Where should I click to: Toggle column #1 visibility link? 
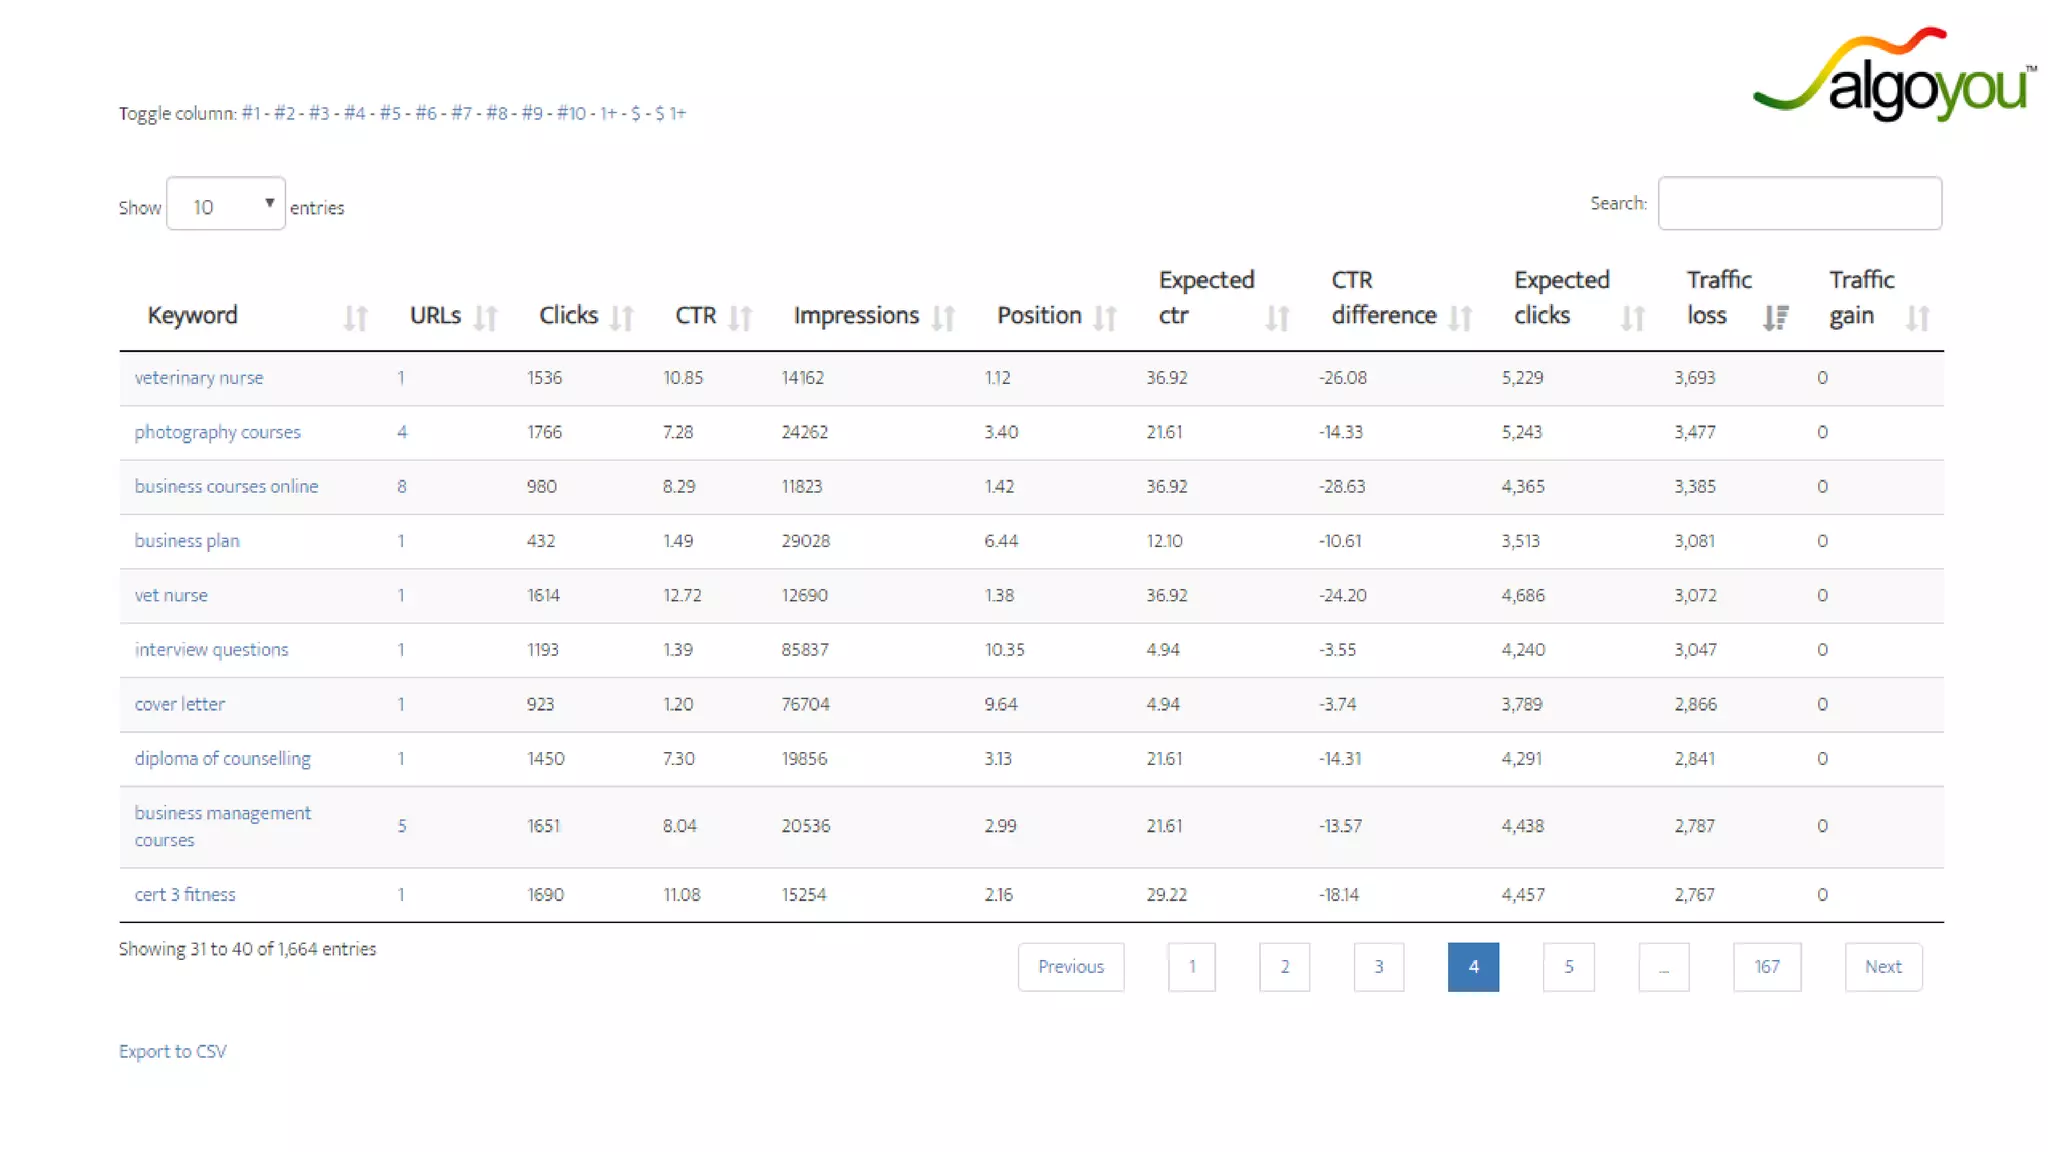[x=250, y=113]
